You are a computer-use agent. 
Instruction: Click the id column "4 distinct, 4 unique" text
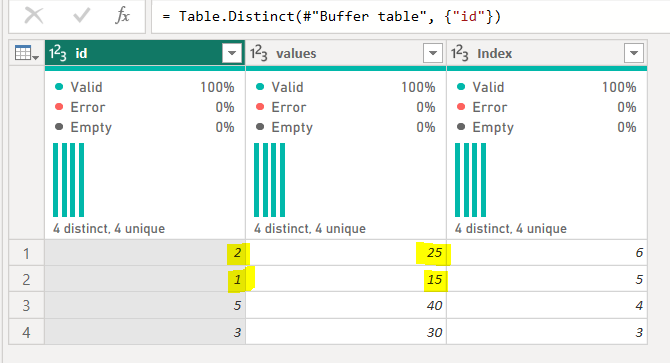(109, 228)
